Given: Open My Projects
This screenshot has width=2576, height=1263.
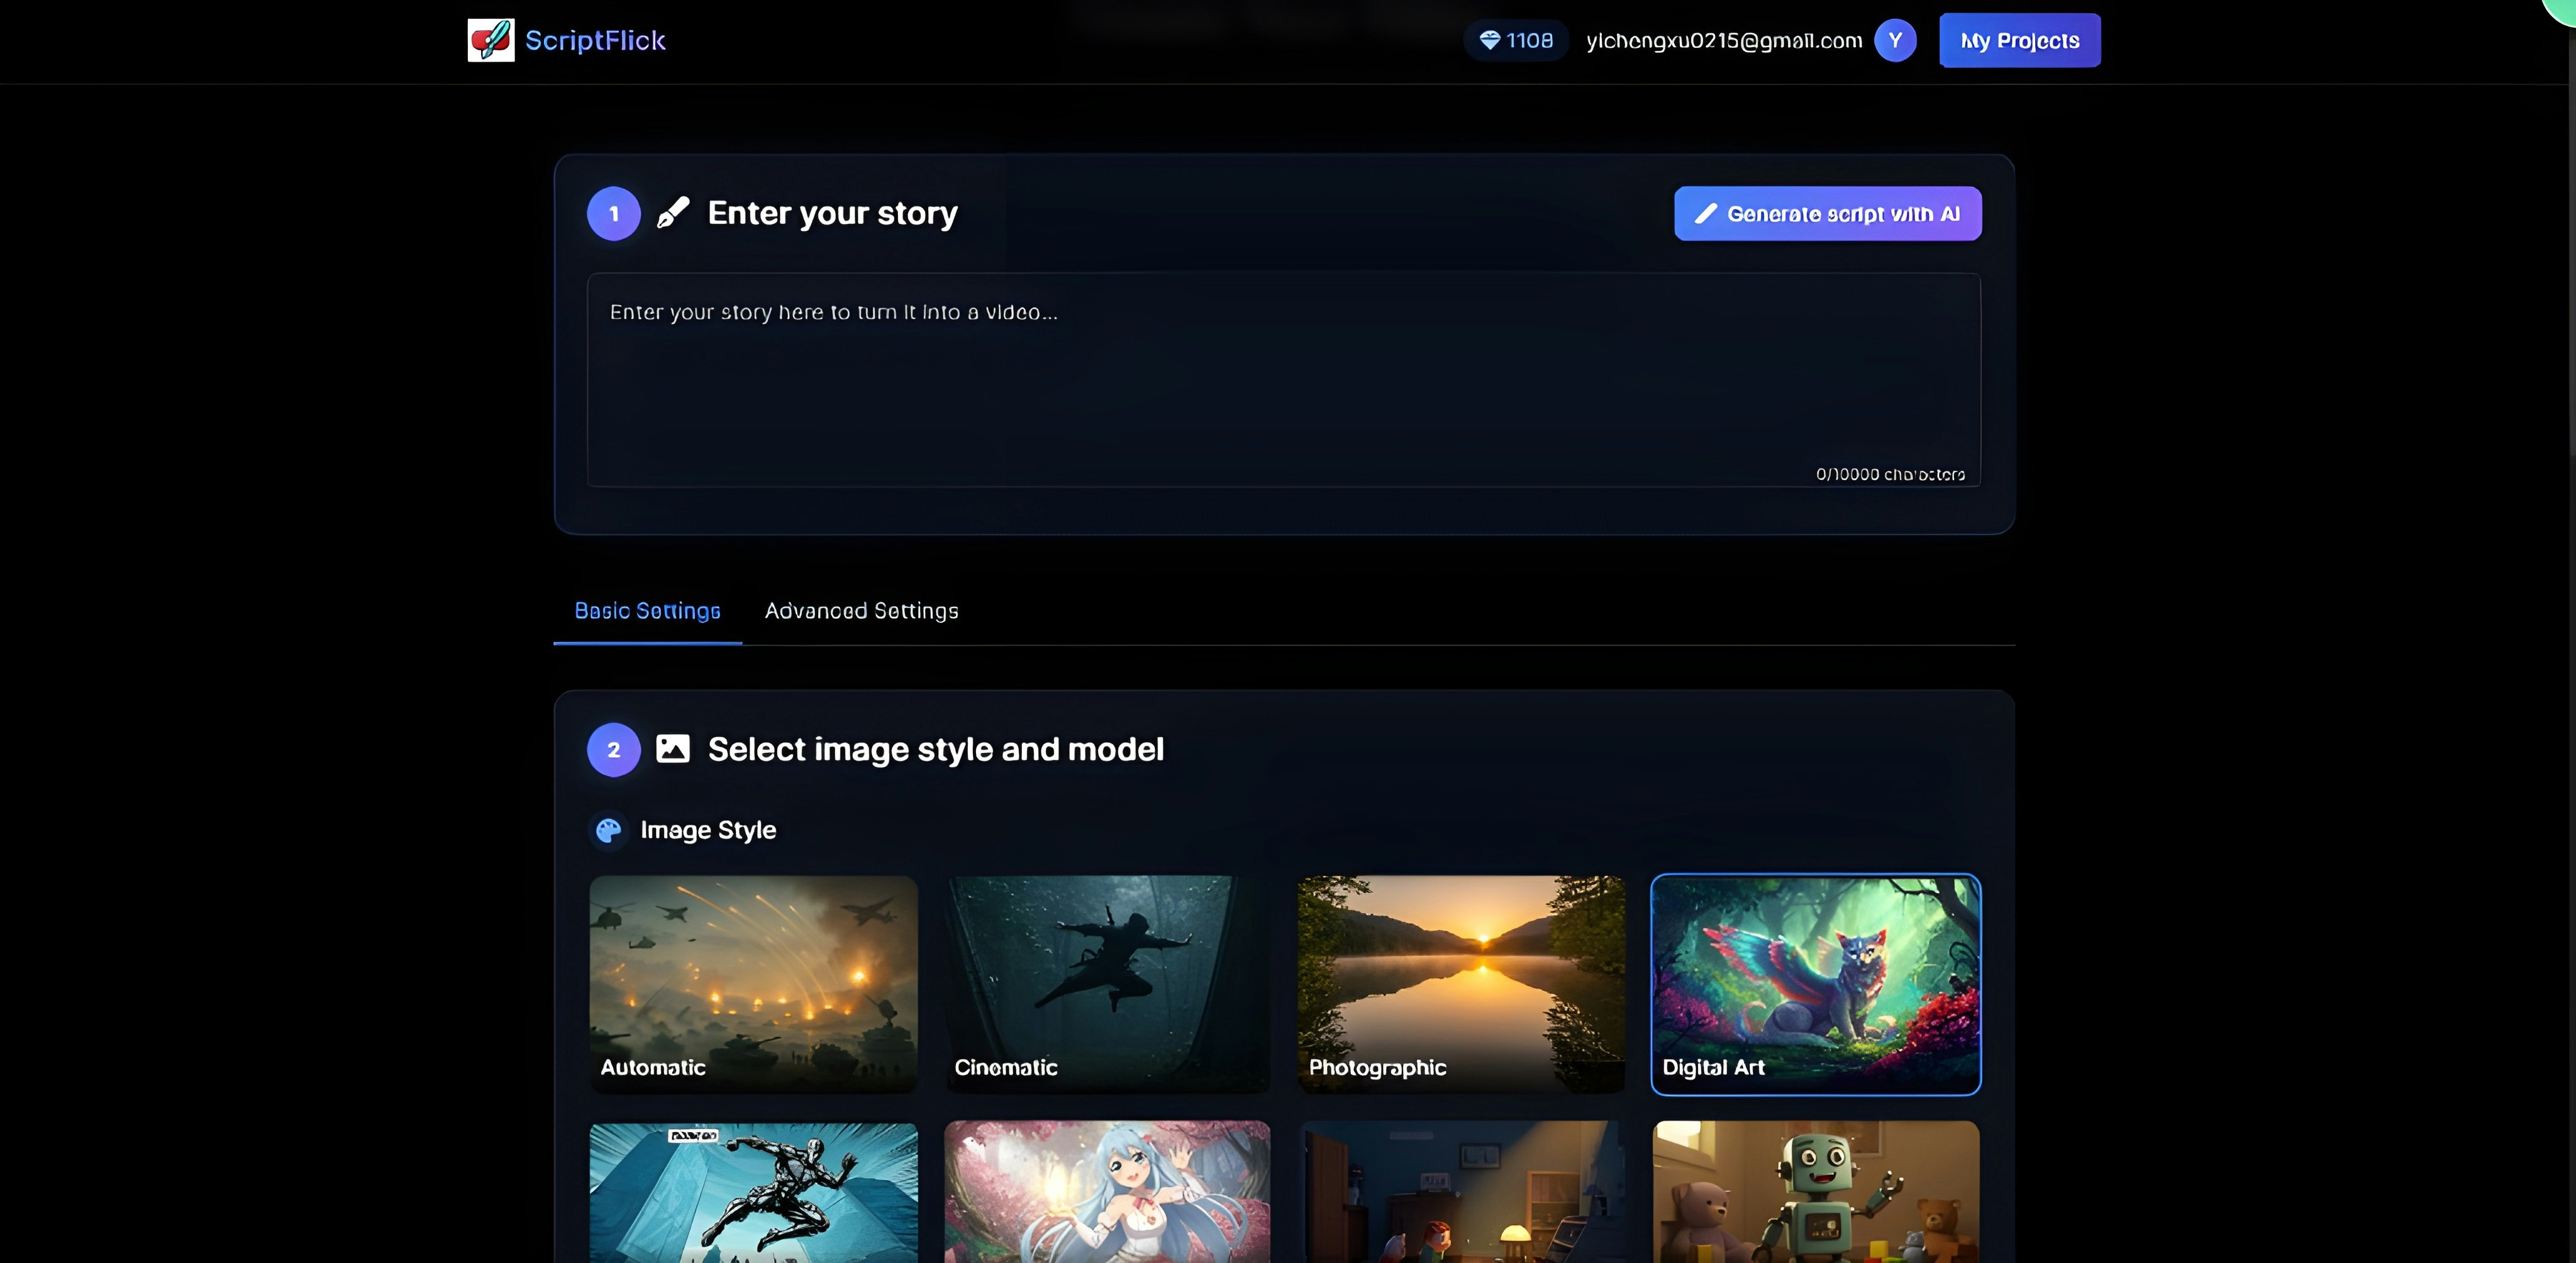Looking at the screenshot, I should [2019, 40].
